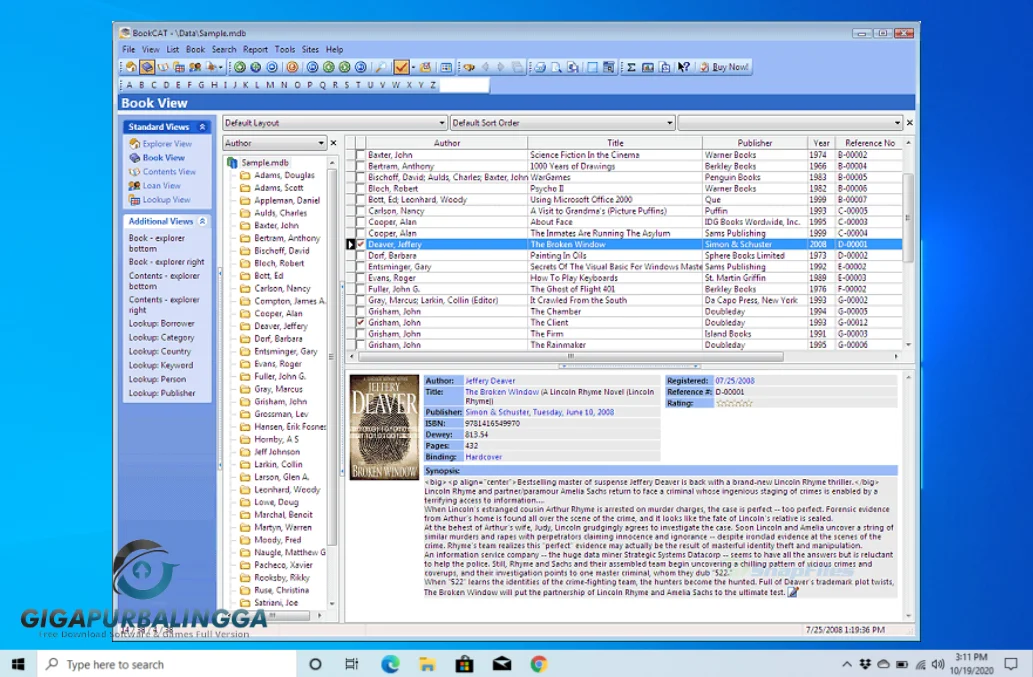Image resolution: width=1033 pixels, height=677 pixels.
Task: Go to next record in toolbar
Action: [345, 67]
